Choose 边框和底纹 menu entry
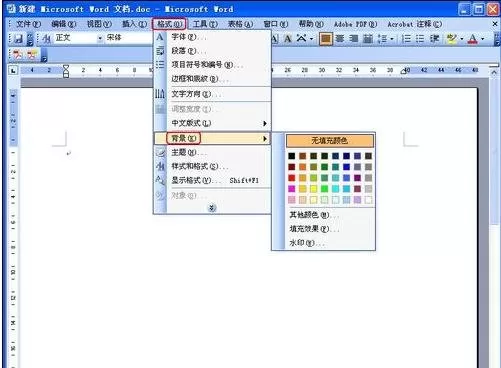This screenshot has height=368, width=501. click(x=212, y=79)
